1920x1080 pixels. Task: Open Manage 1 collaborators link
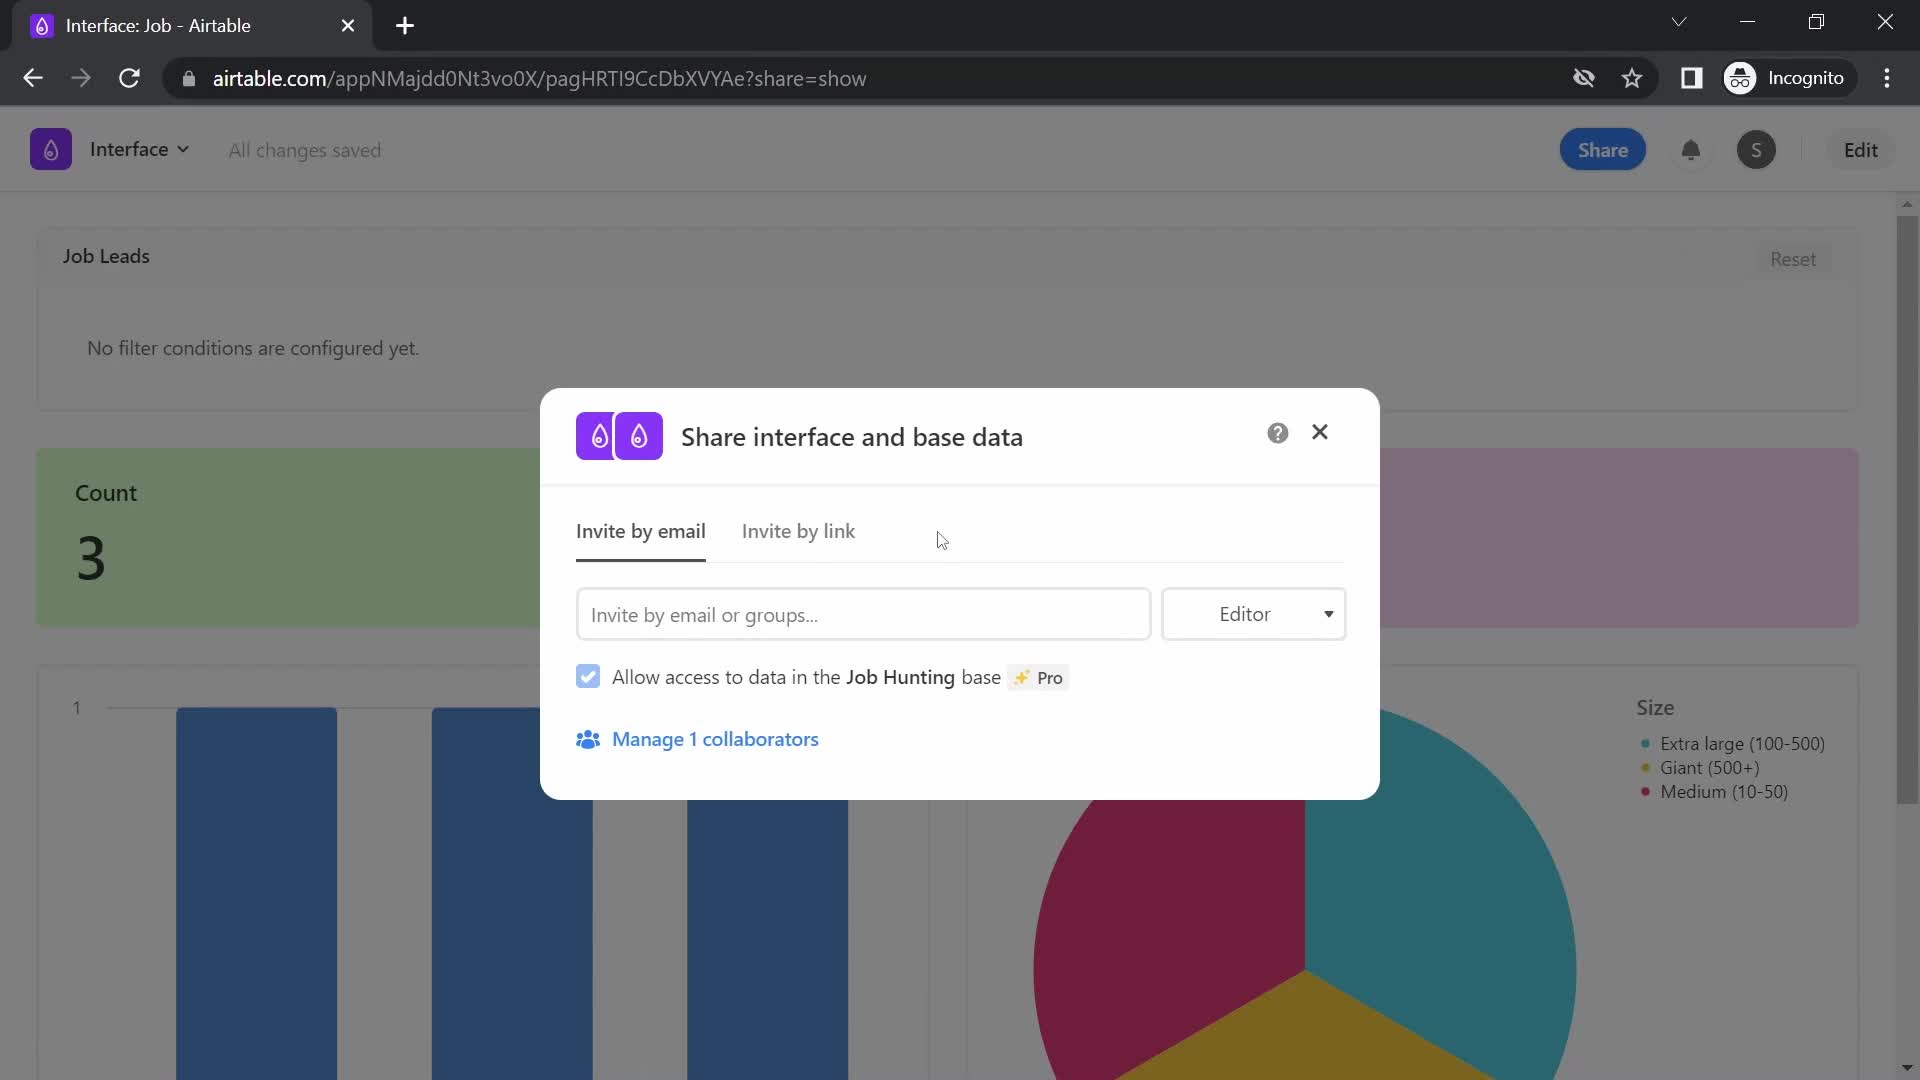(x=715, y=739)
